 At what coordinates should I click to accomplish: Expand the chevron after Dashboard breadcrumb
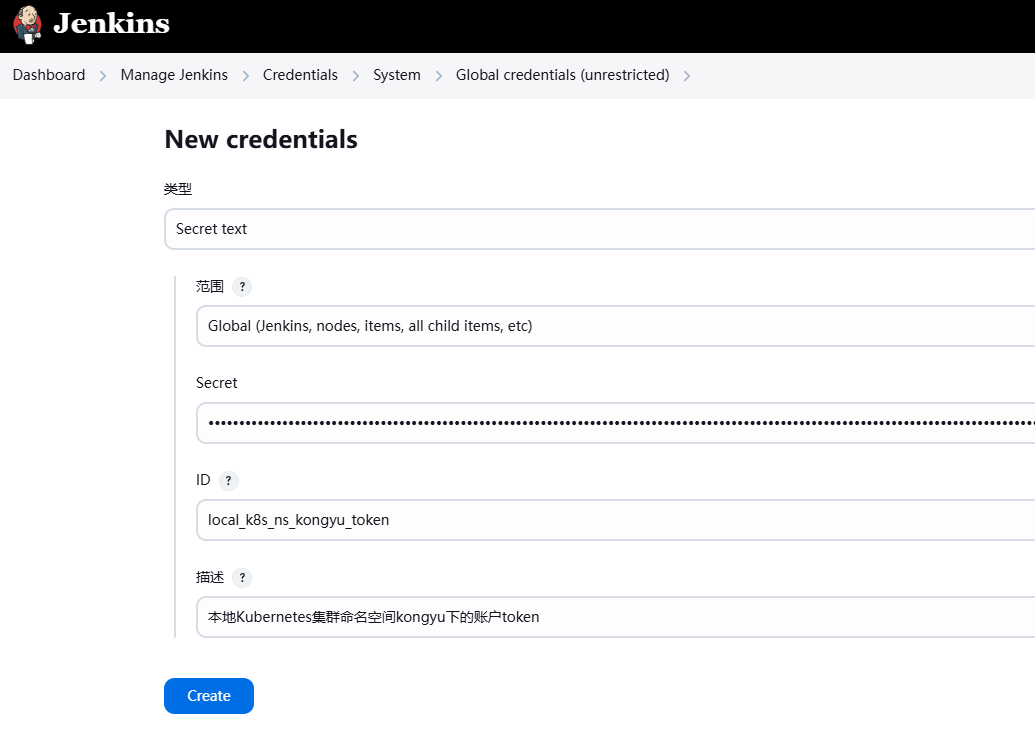coord(103,76)
